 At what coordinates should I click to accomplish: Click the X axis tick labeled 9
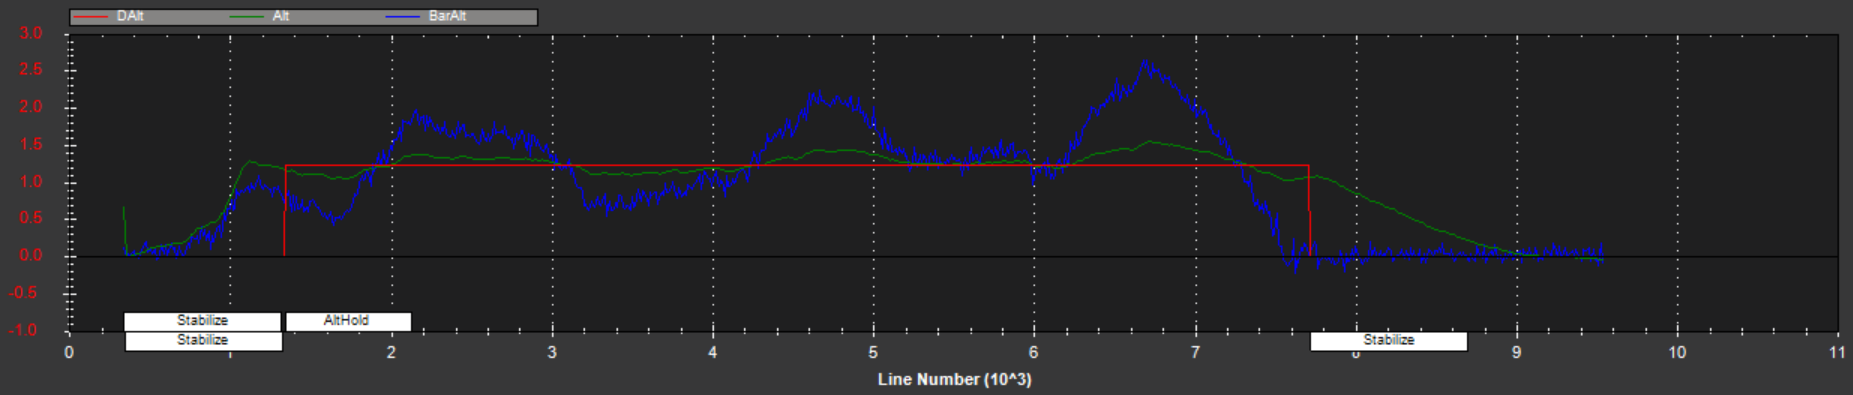coord(1516,352)
